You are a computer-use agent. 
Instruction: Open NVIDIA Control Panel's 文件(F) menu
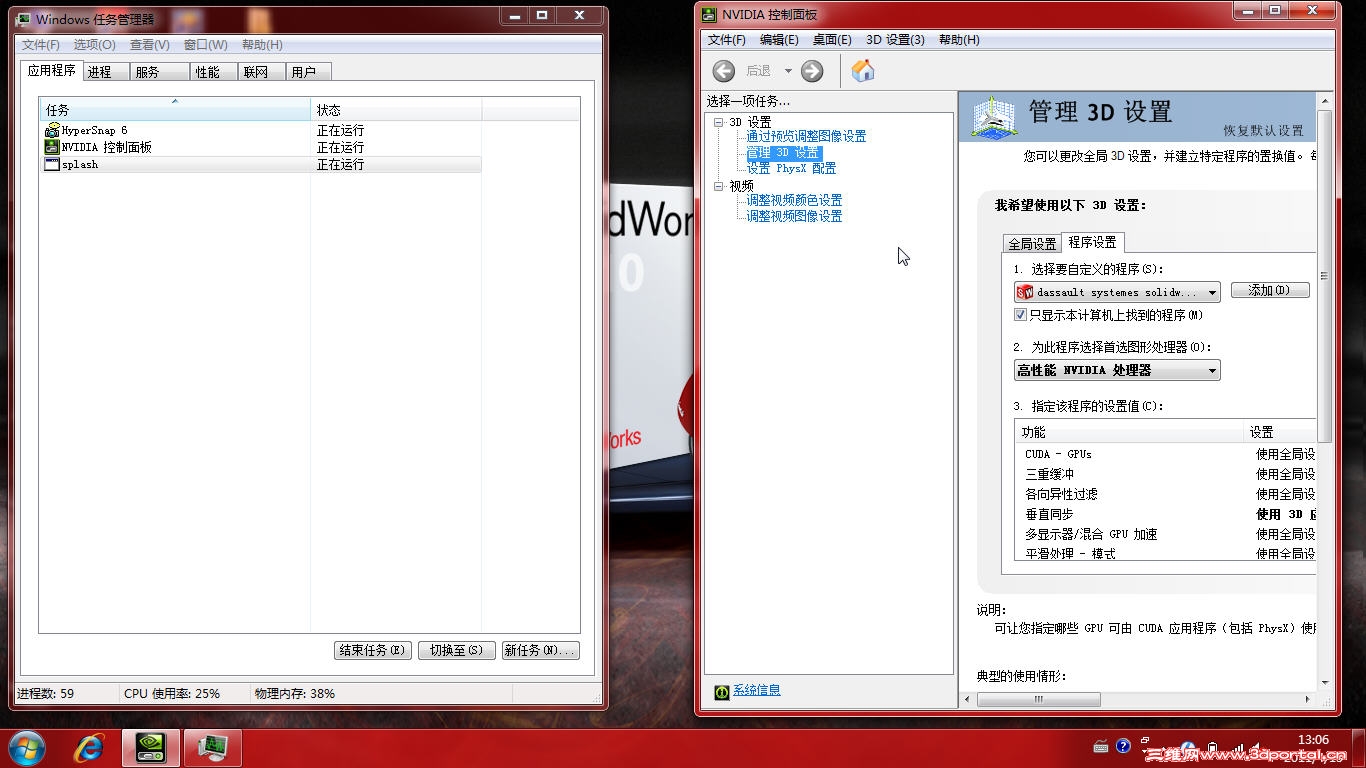pos(727,40)
